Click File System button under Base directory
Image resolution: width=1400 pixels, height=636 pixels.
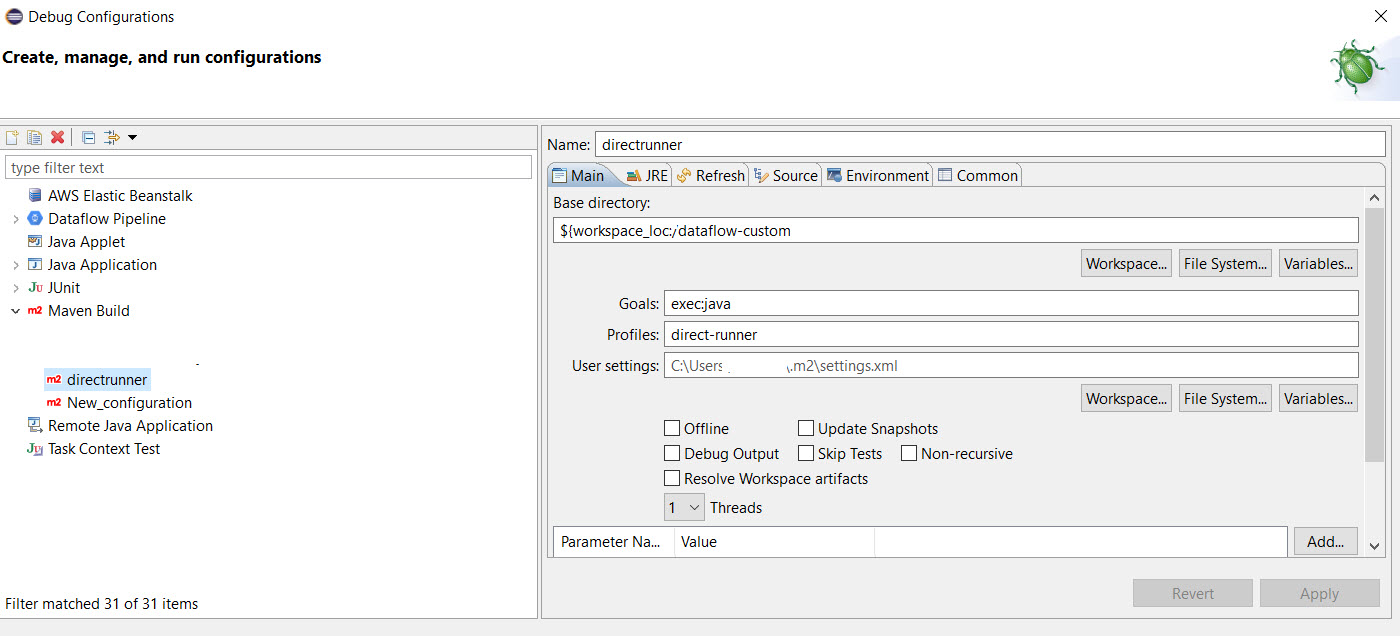coord(1225,264)
